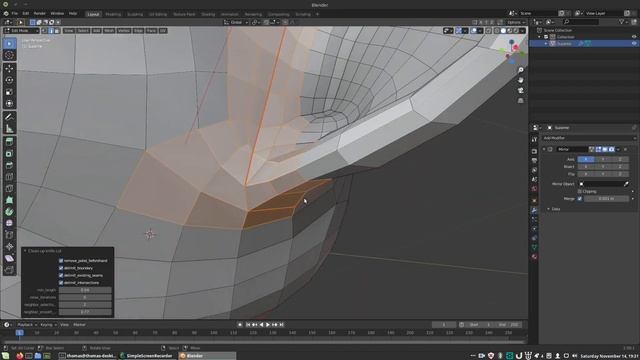Toggle the Merge checkbox in Mirror modifier
The image size is (640, 360).
coord(580,199)
